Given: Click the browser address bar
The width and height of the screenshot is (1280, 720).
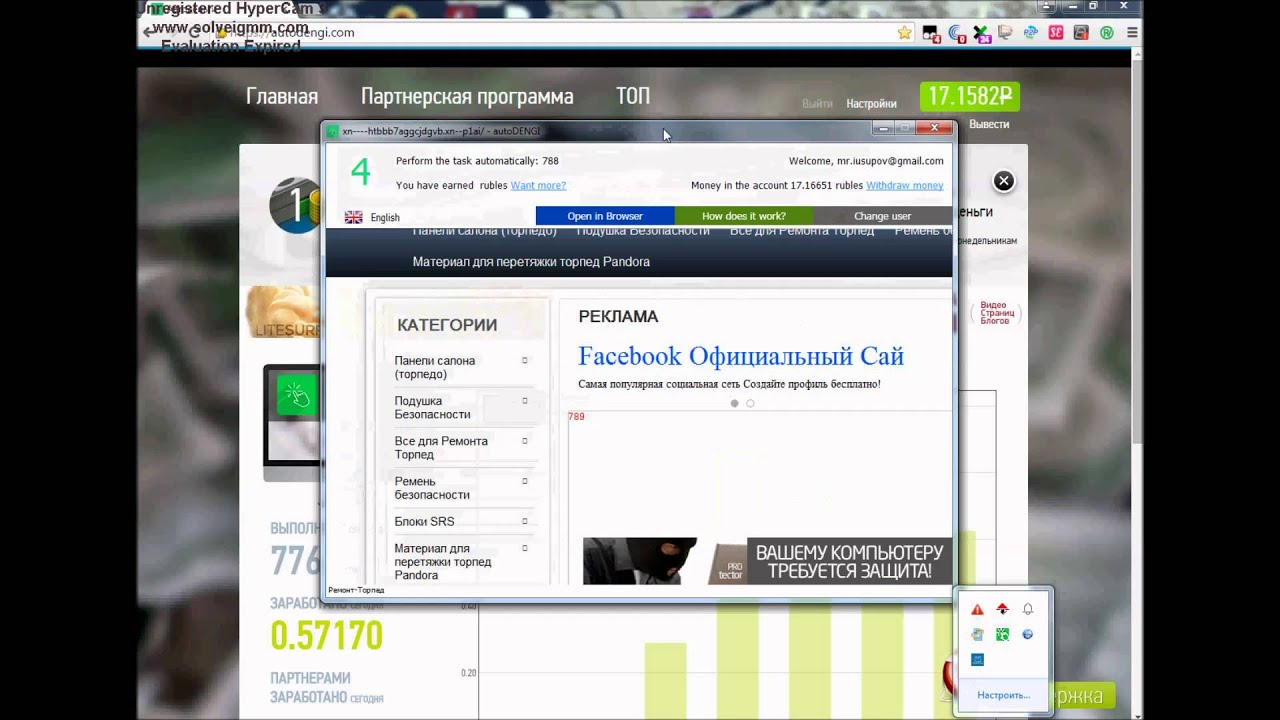Looking at the screenshot, I should click(x=560, y=32).
